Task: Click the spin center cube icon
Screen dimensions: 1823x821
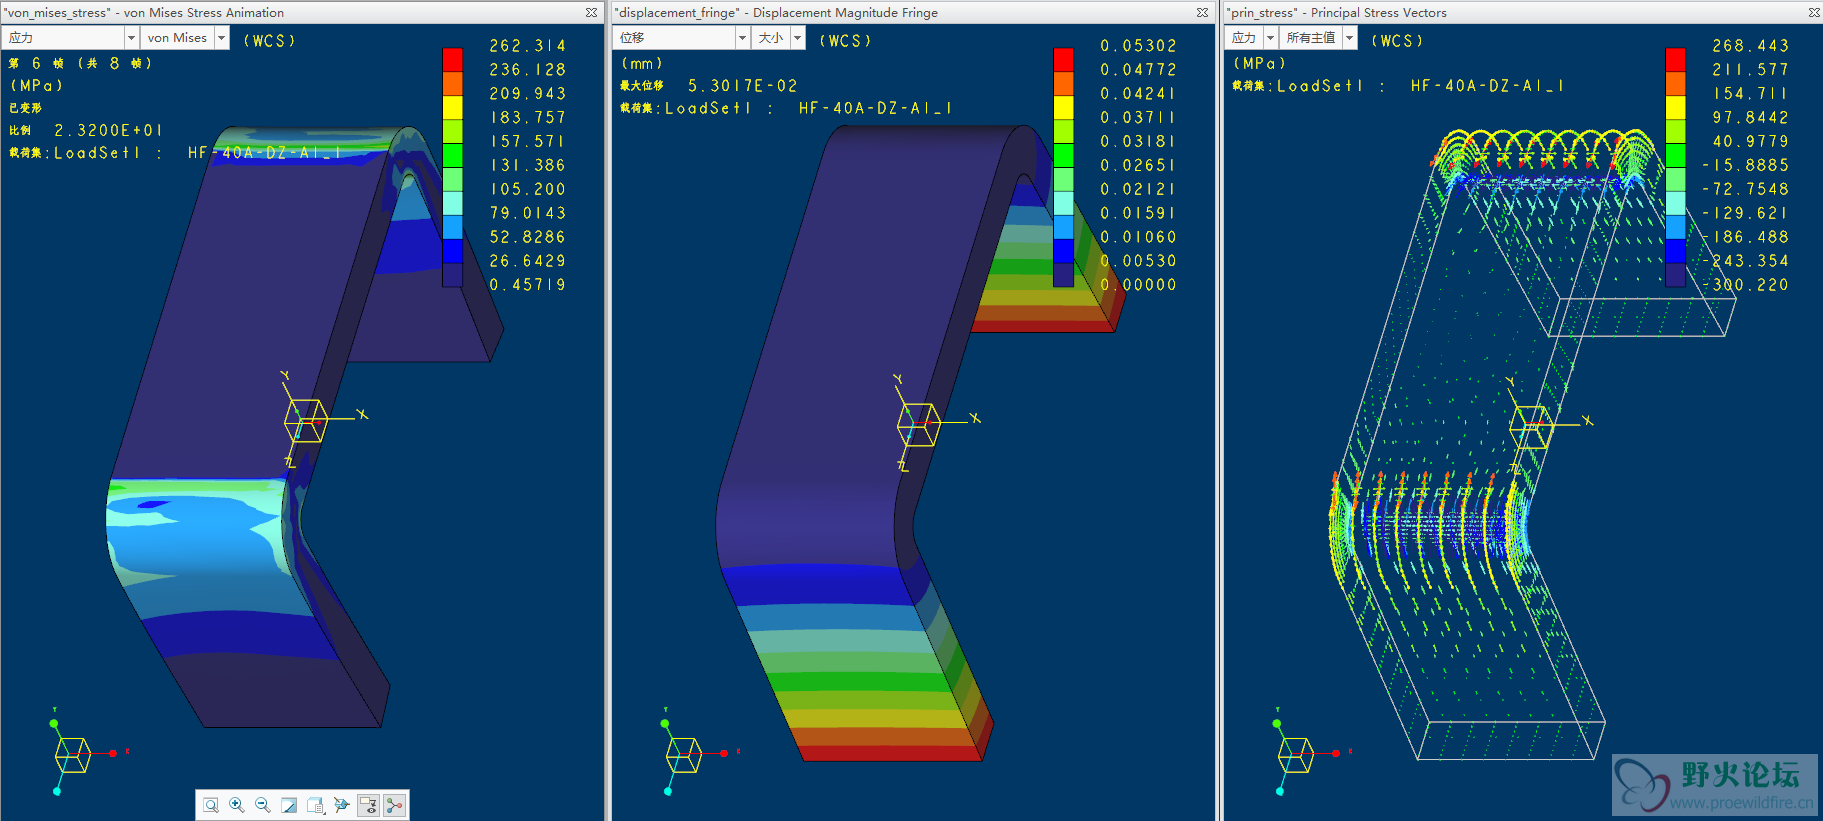Action: (x=342, y=805)
